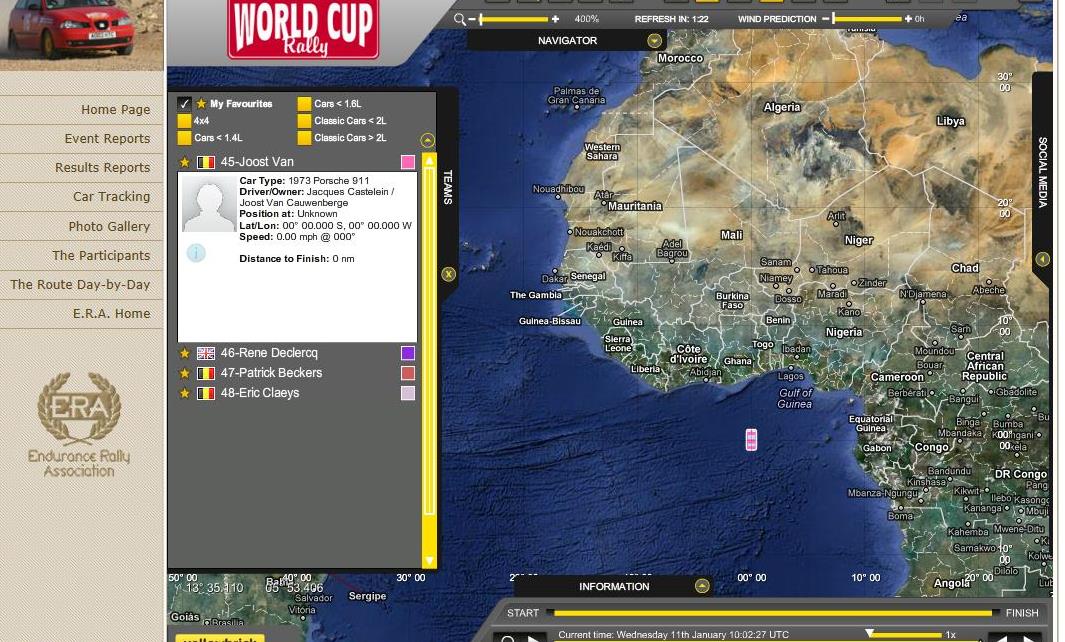Image resolution: width=1065 pixels, height=642 pixels.
Task: Click the SOCIAL MEDIA vertical tab label
Action: [1043, 173]
